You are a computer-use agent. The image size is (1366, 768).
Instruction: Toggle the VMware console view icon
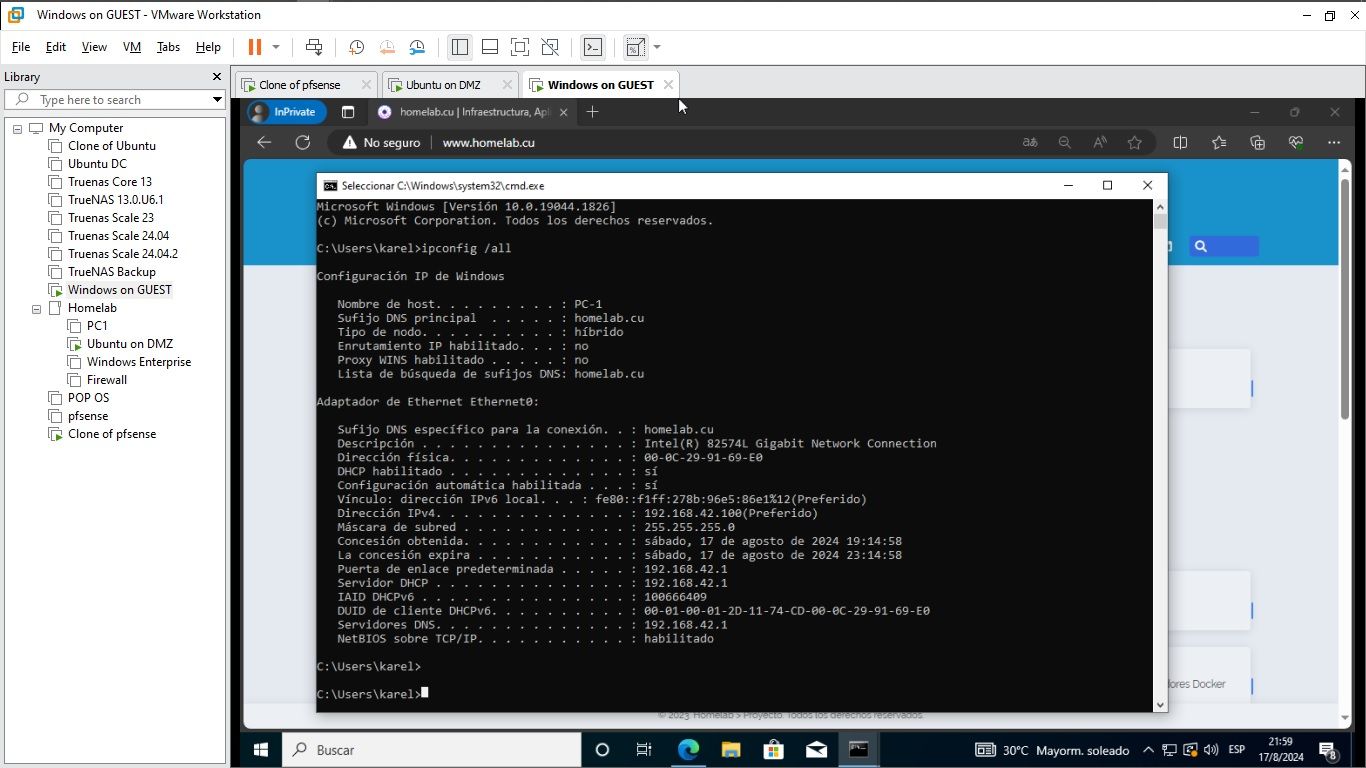(x=593, y=47)
